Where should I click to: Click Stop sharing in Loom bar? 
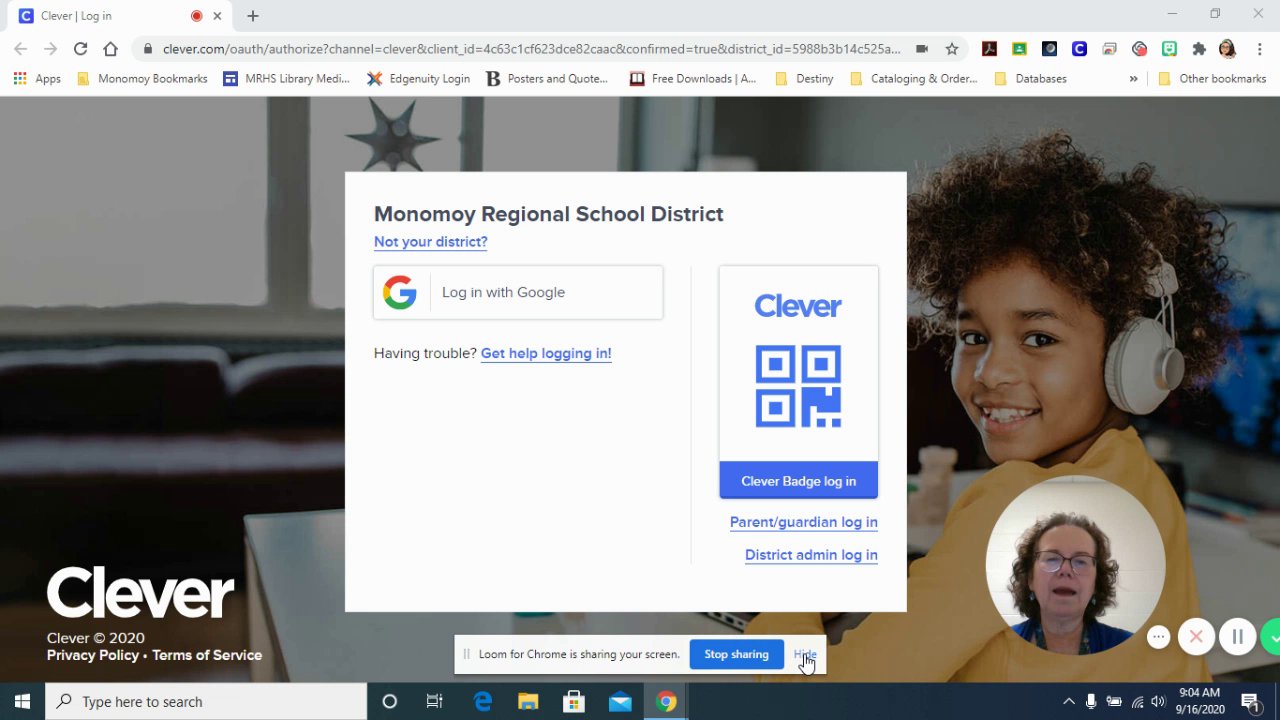736,654
